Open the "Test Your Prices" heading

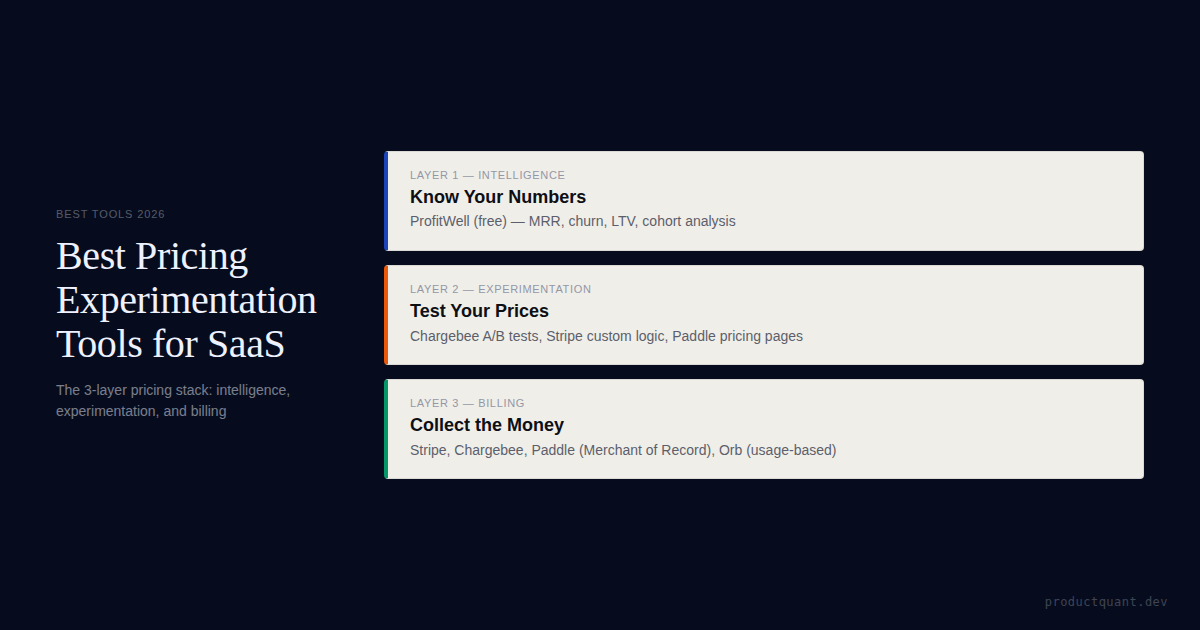coord(479,311)
